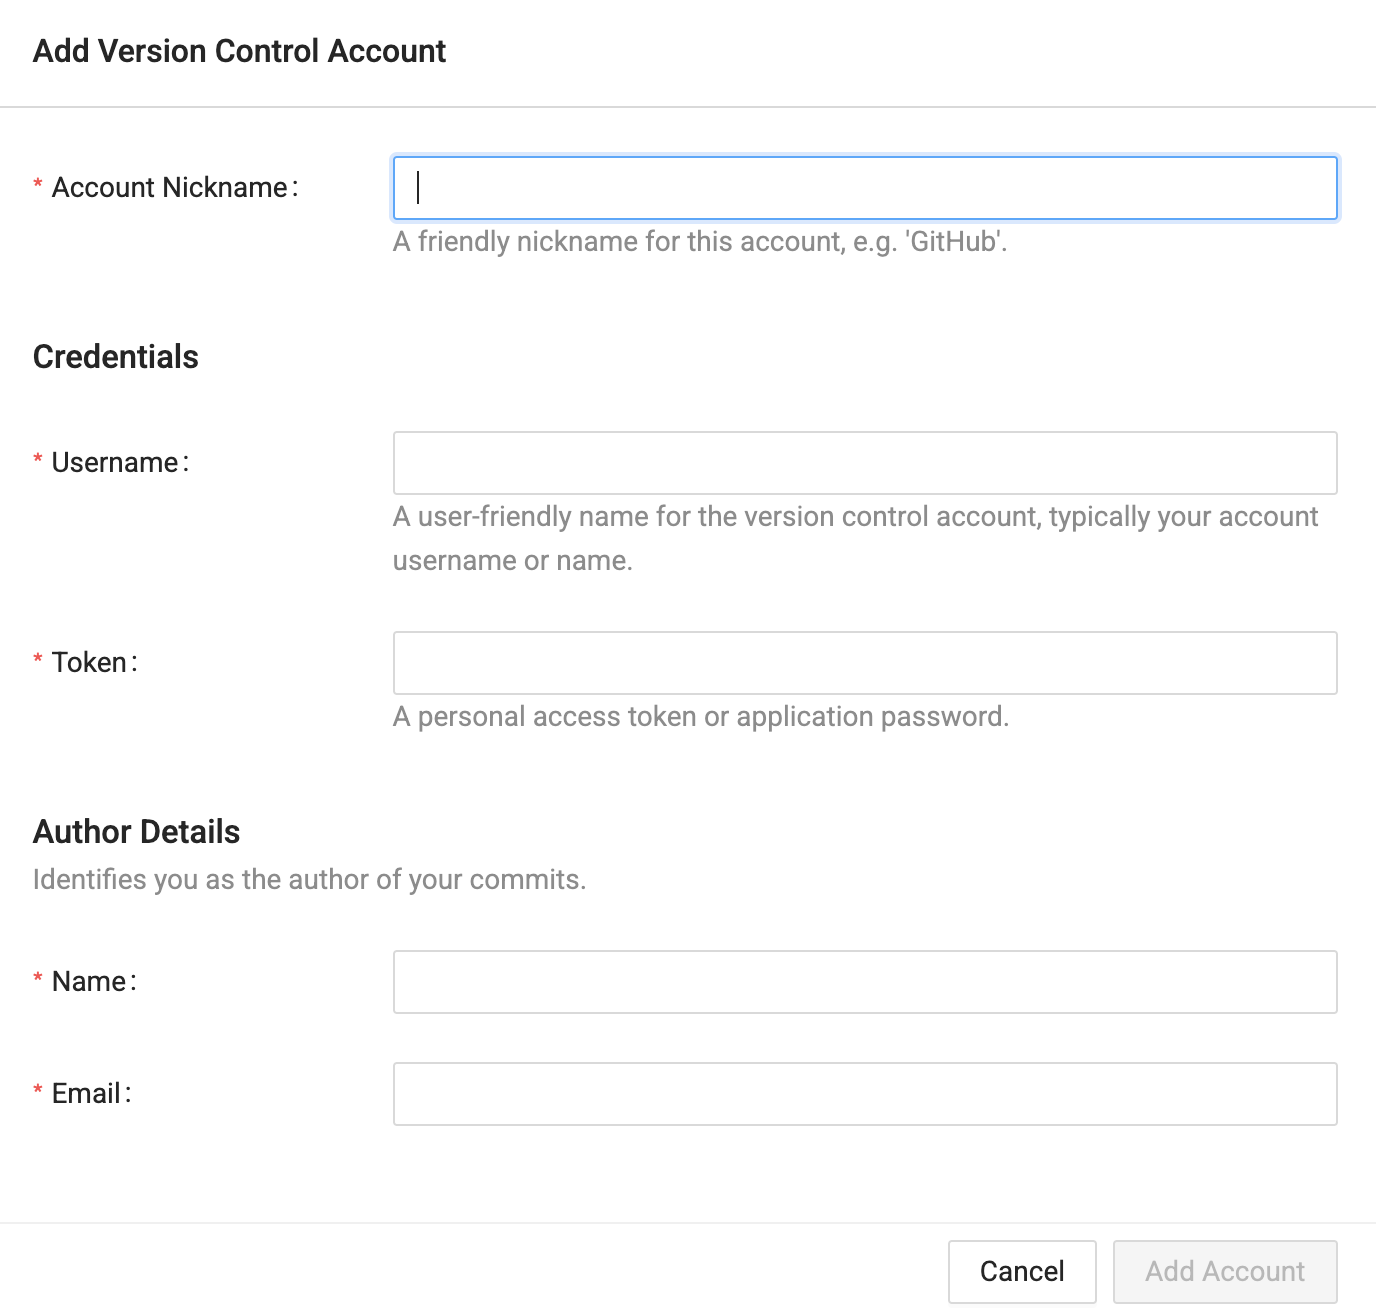Click the Username field label
Viewport: 1376px width, 1312px height.
(119, 462)
